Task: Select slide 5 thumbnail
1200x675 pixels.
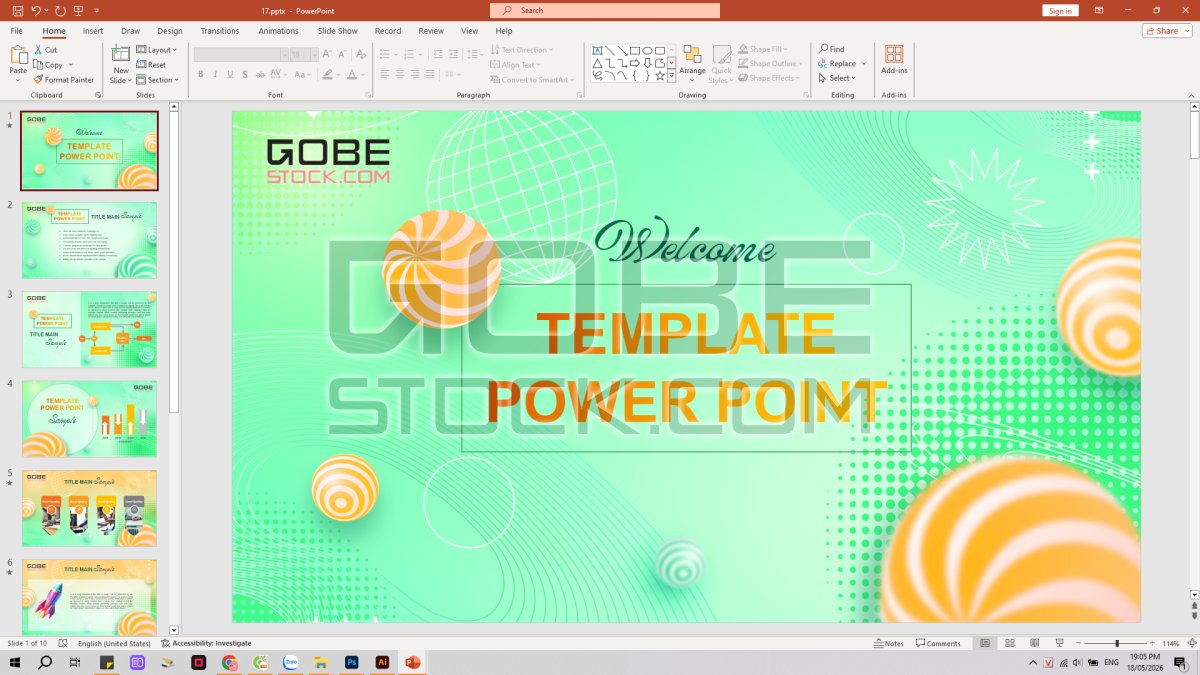Action: pyautogui.click(x=90, y=508)
